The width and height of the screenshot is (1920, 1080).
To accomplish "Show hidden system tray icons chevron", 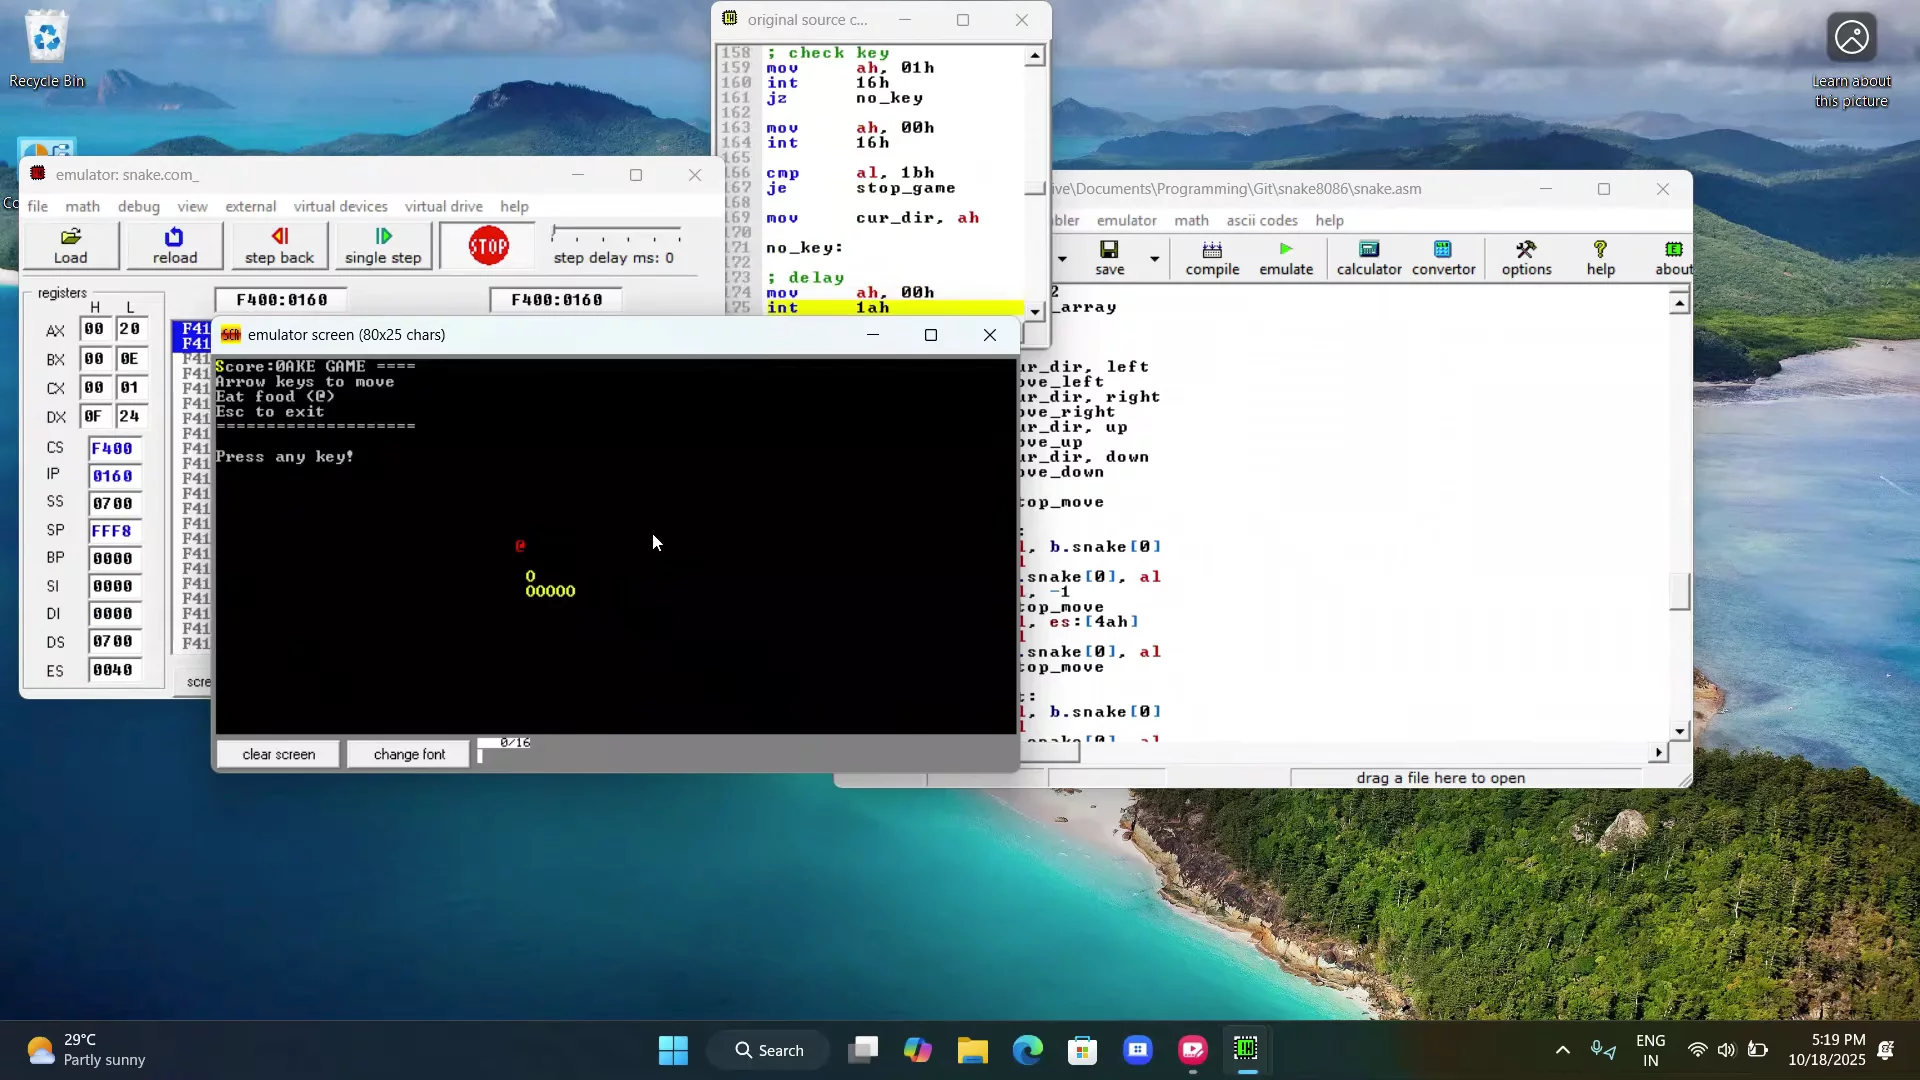I will (1562, 1050).
